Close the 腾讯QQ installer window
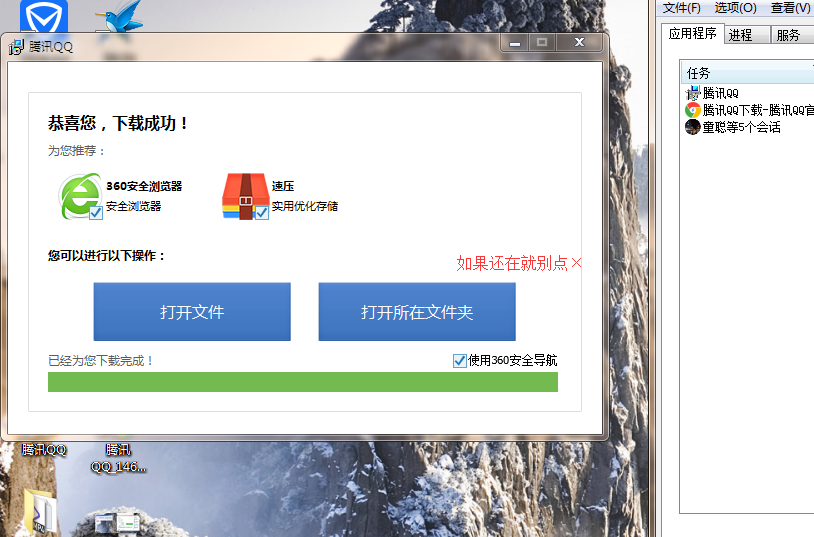This screenshot has height=537, width=814. 579,43
